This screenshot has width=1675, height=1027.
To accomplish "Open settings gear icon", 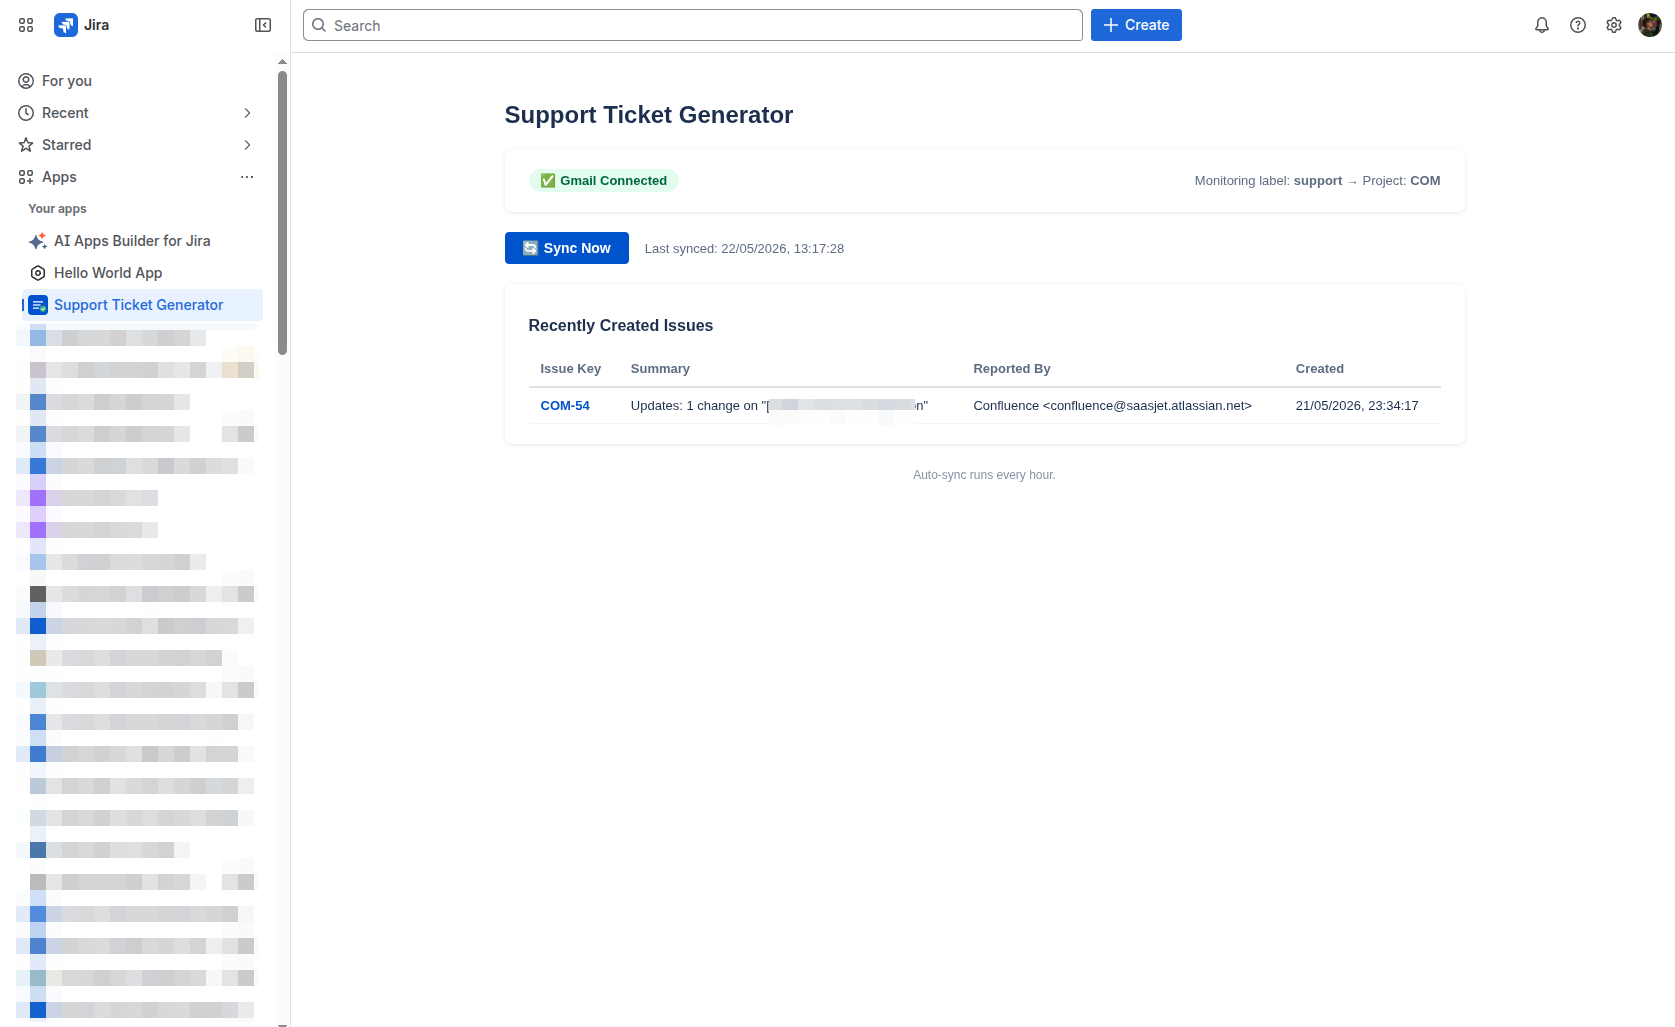I will 1614,25.
